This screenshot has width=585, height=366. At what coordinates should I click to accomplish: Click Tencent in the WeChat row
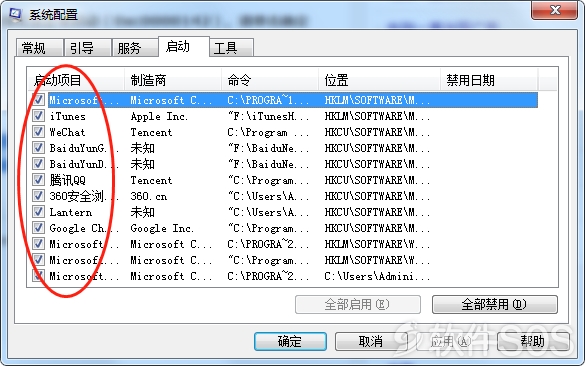[x=151, y=132]
